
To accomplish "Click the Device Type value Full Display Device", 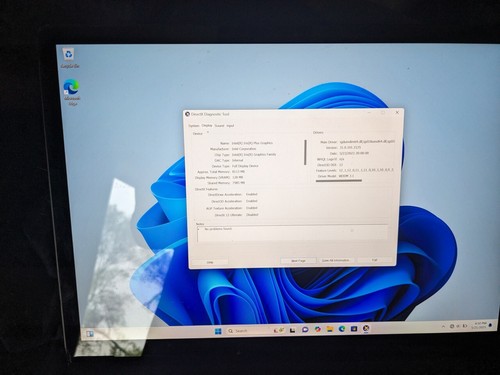I will pyautogui.click(x=245, y=166).
